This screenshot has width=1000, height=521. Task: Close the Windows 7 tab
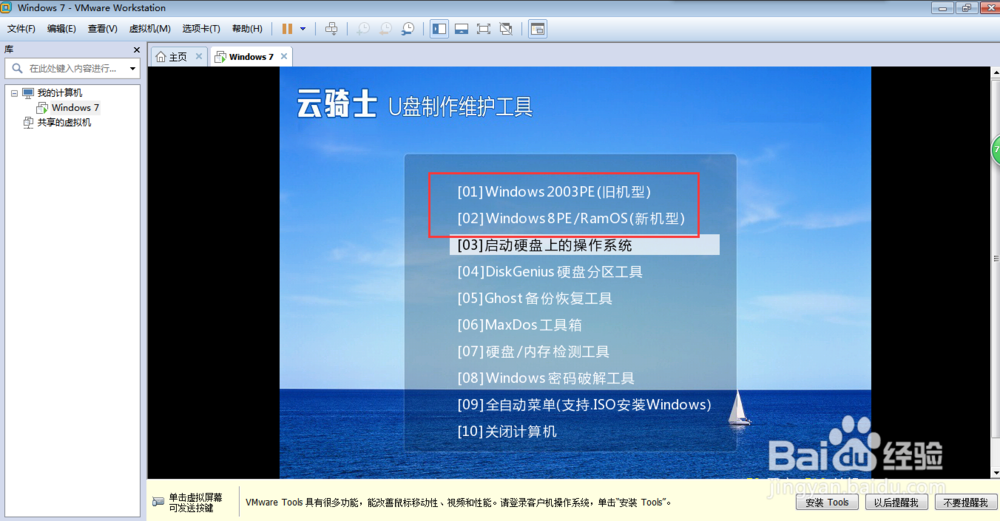click(x=284, y=56)
